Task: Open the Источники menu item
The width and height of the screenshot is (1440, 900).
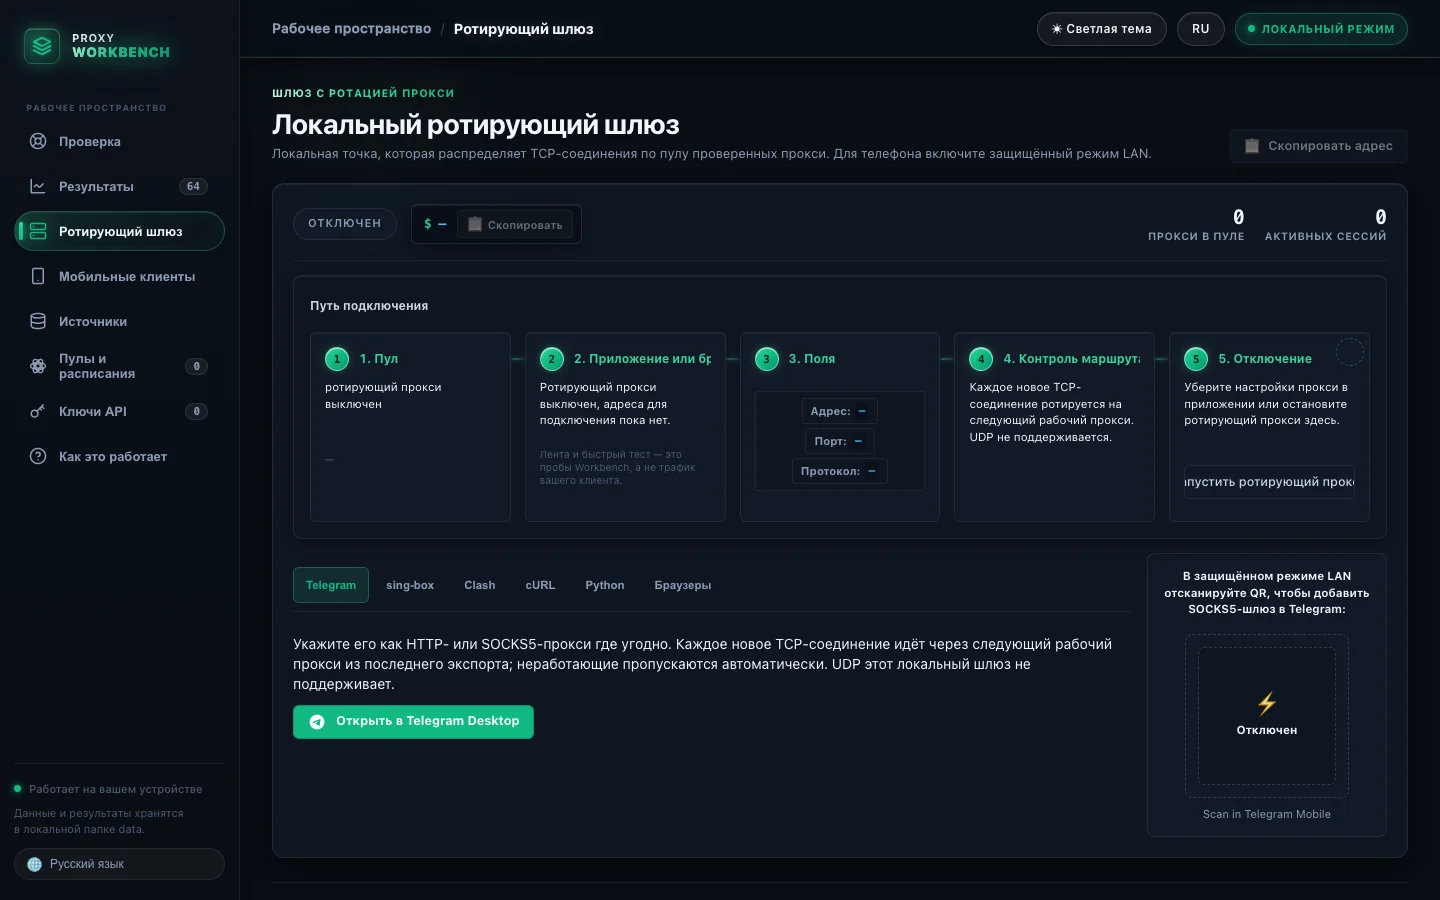Action: pos(119,321)
